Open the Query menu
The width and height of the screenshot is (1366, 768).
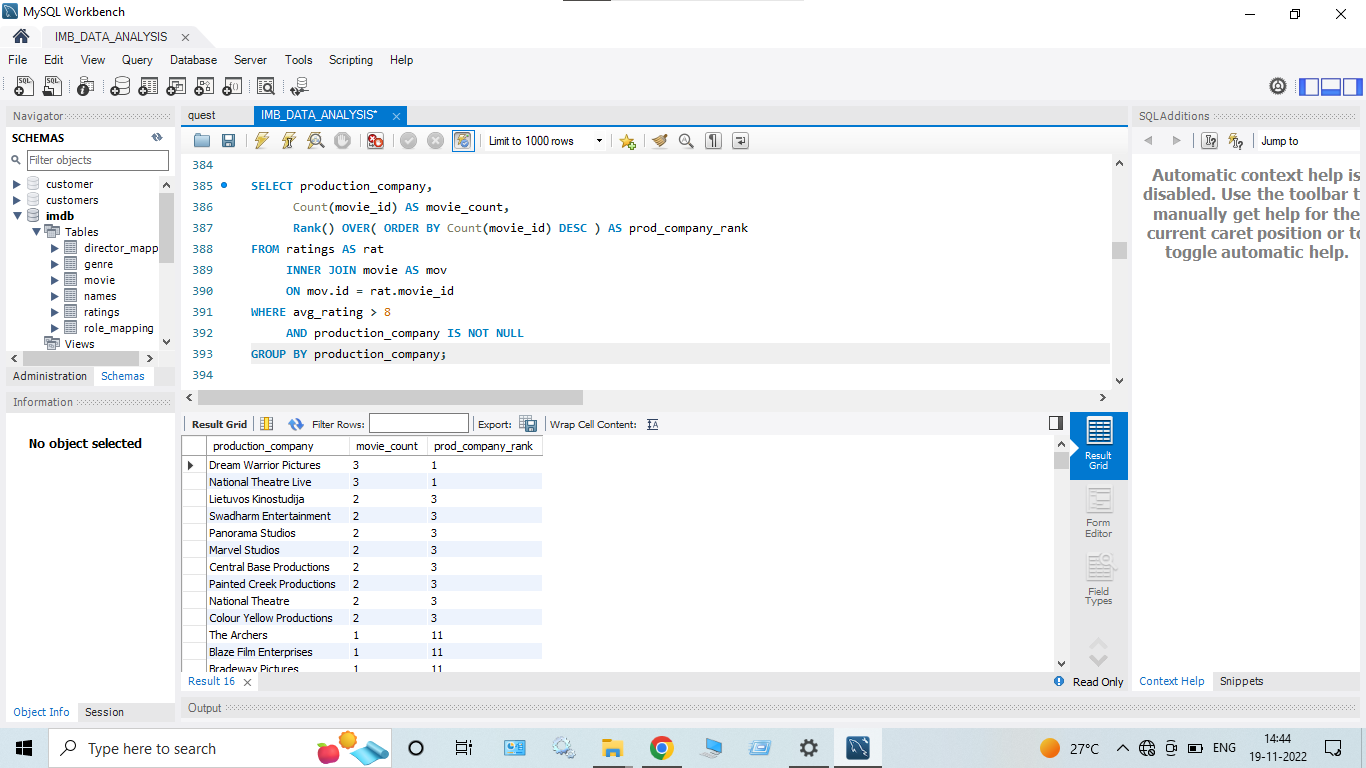(137, 60)
